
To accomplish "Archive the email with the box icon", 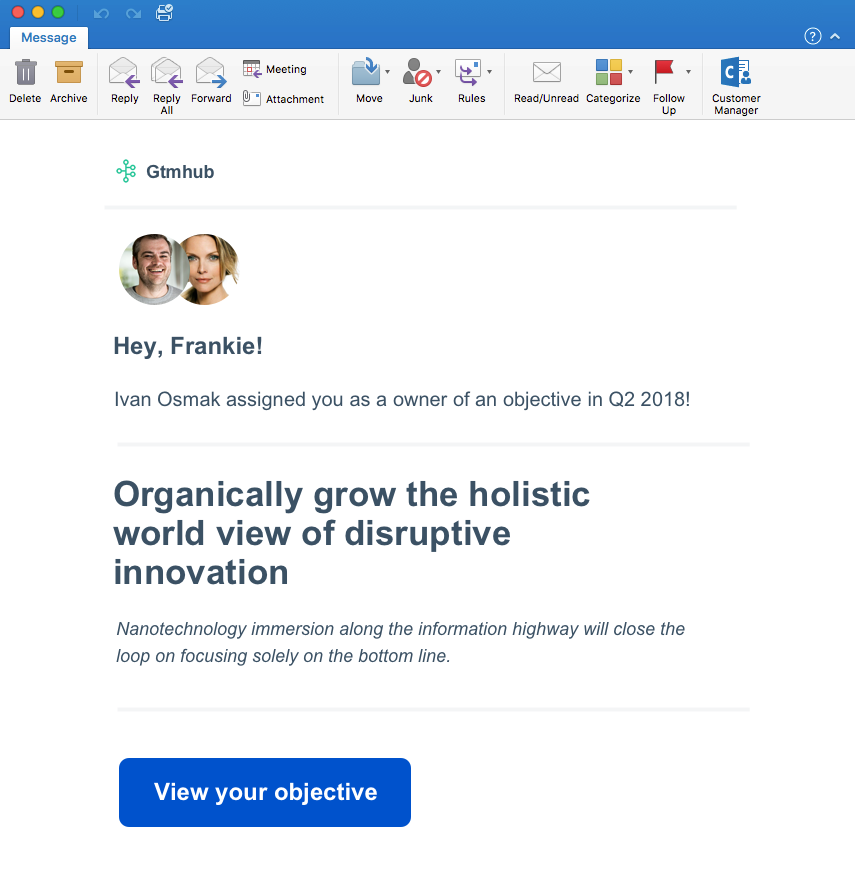I will (x=68, y=81).
